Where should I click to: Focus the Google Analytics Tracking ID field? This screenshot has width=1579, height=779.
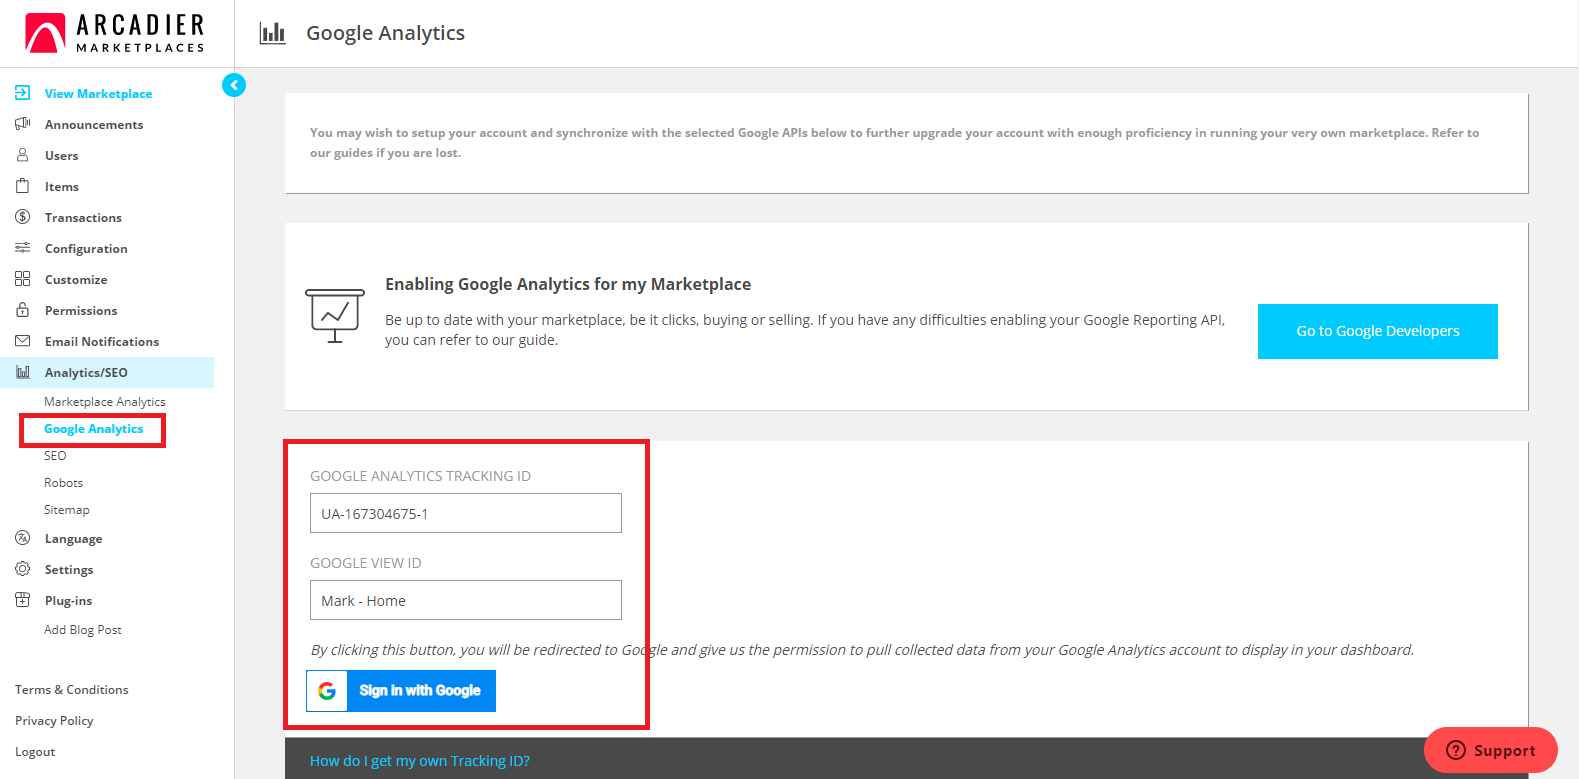pos(466,513)
